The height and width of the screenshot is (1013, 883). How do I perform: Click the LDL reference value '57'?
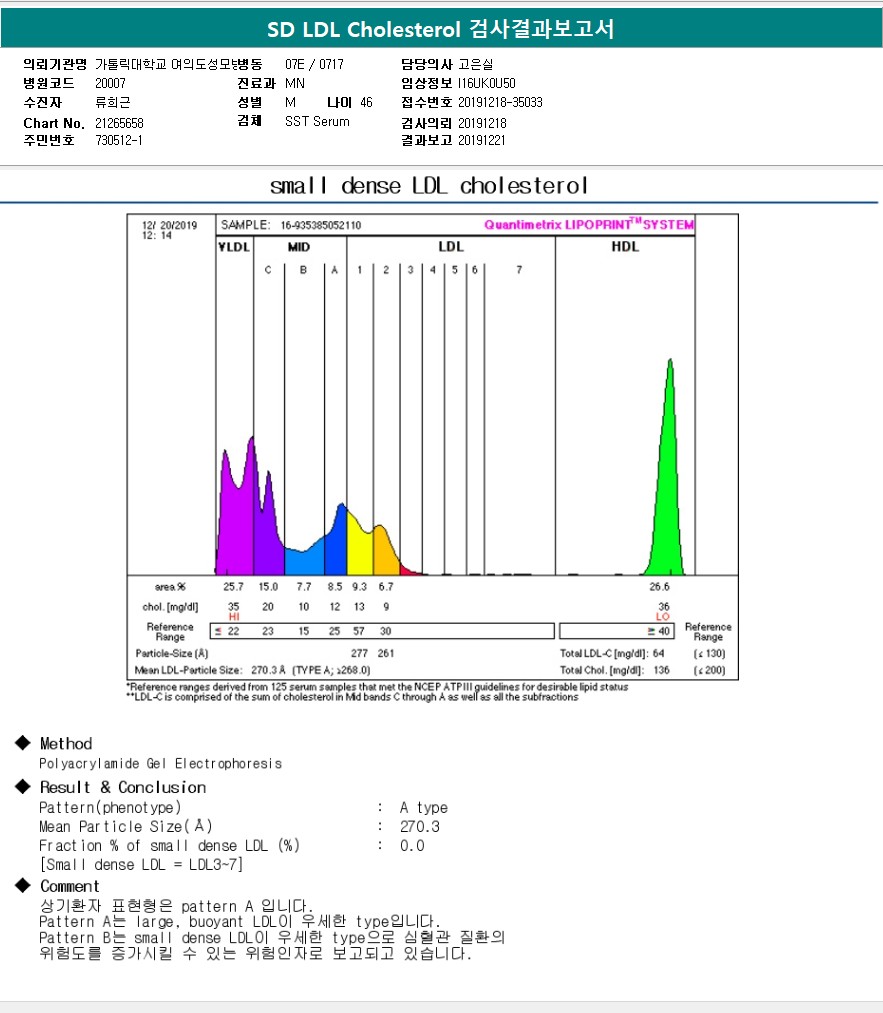click(x=358, y=631)
